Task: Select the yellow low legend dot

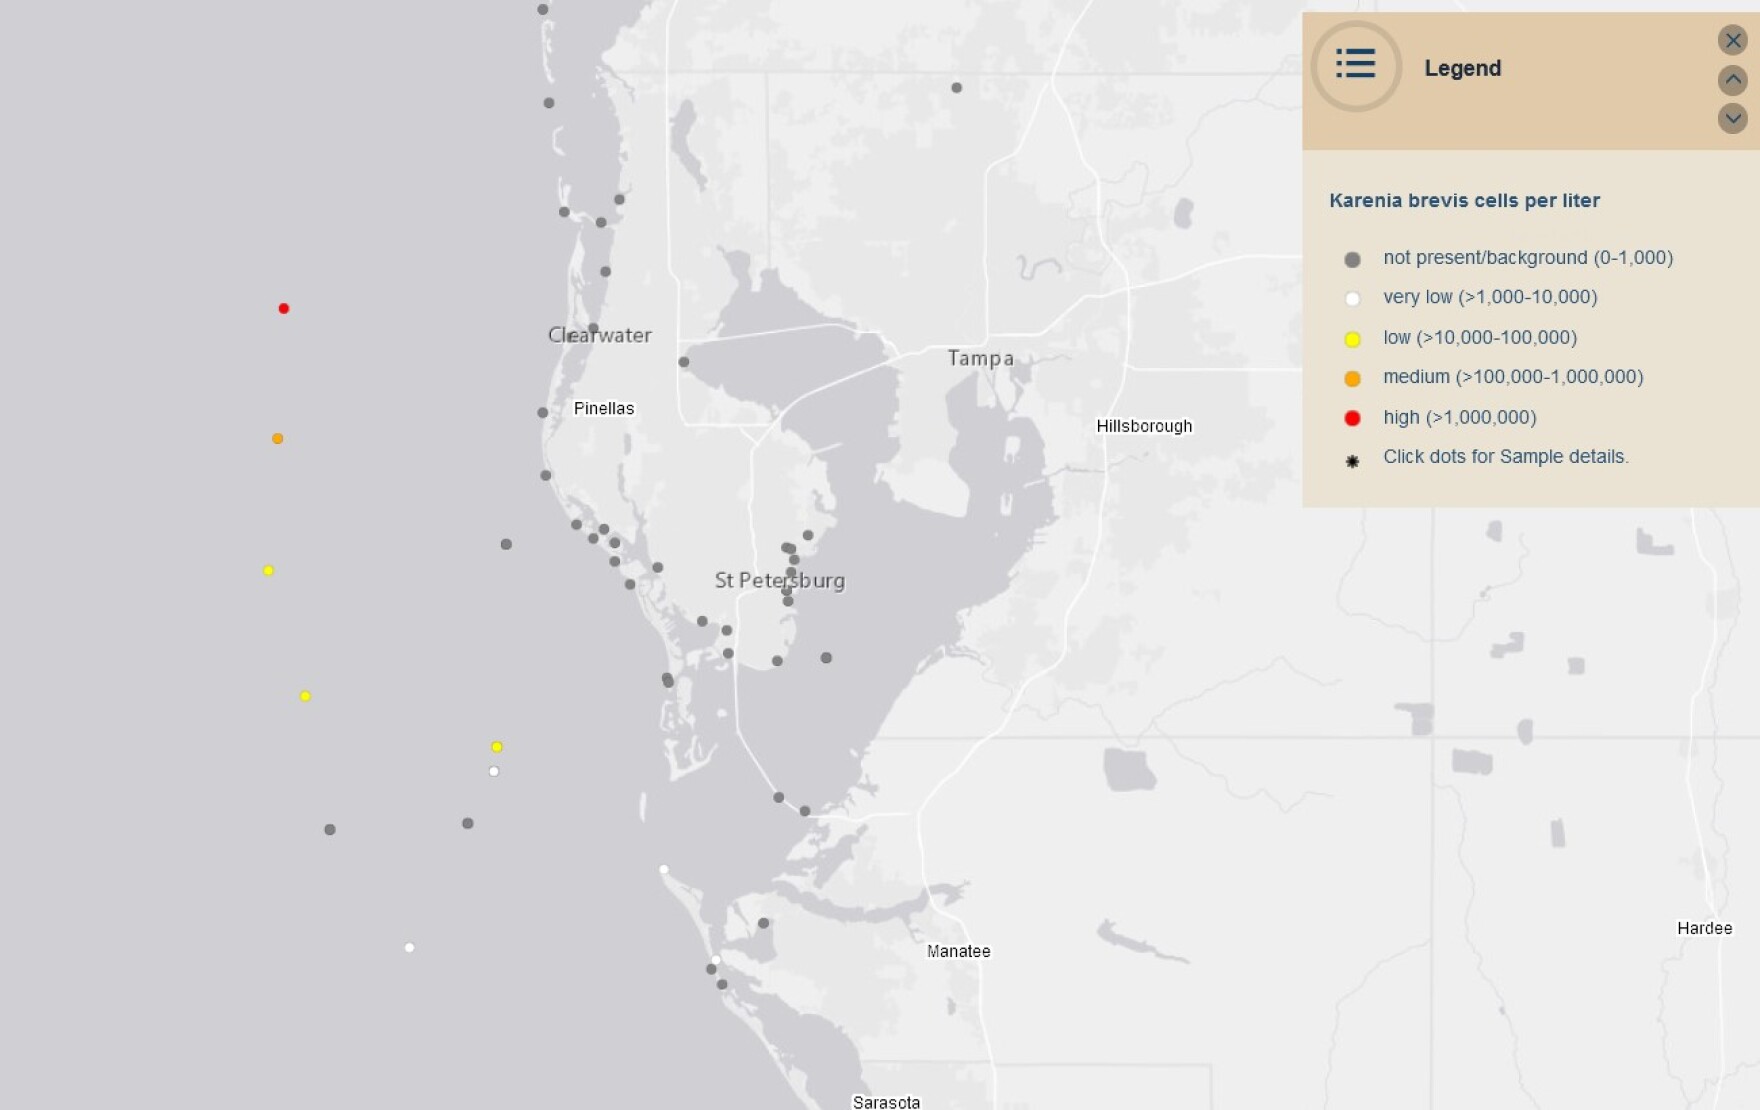Action: [x=1355, y=337]
